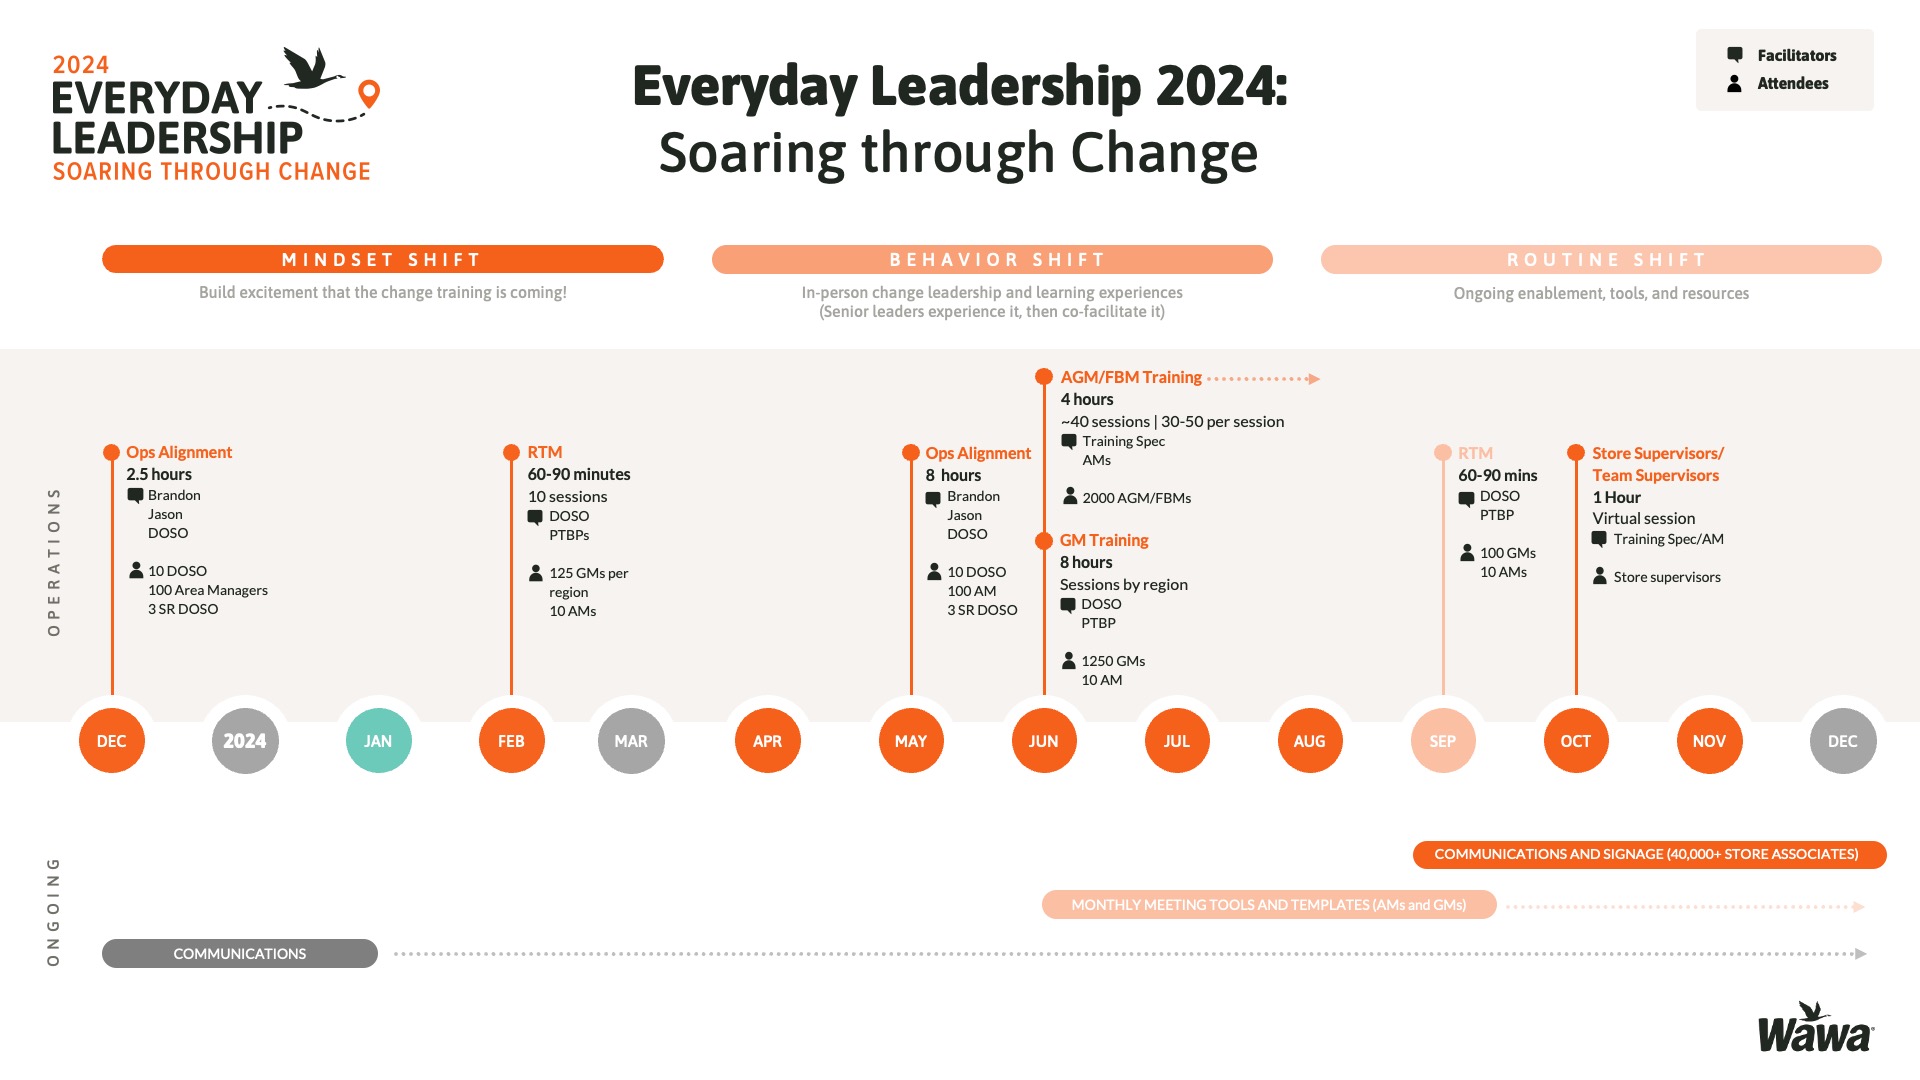
Task: Select the MINDSET SHIFT phase bar
Action: pyautogui.click(x=382, y=260)
